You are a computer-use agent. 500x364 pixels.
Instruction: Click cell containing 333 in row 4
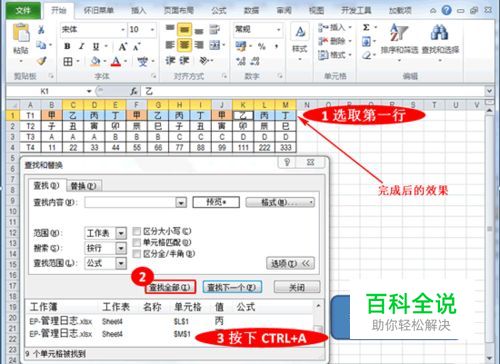pos(286,147)
